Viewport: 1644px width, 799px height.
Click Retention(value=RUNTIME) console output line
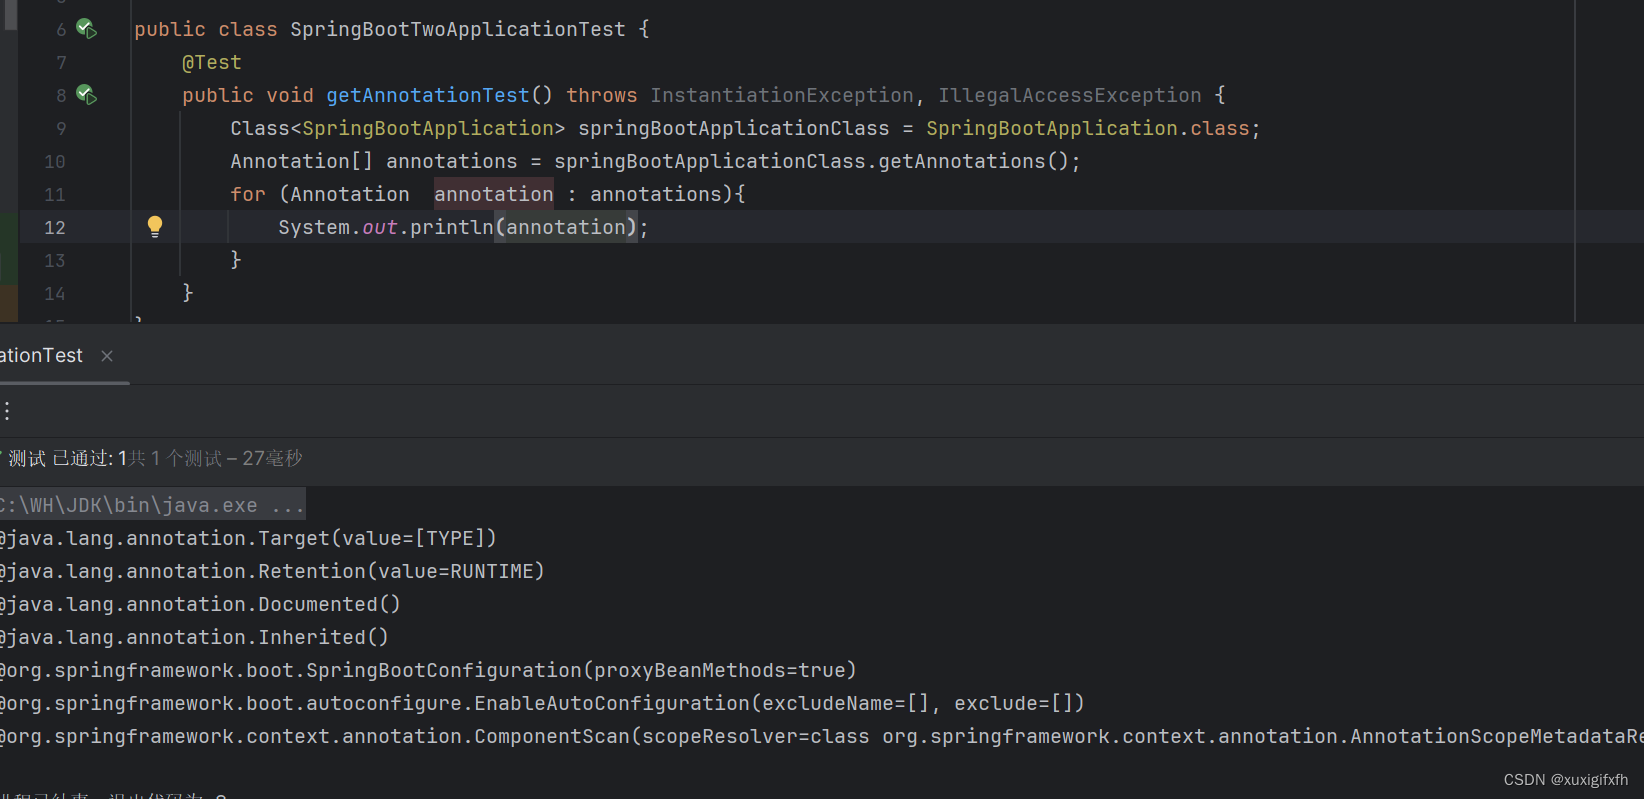point(272,571)
